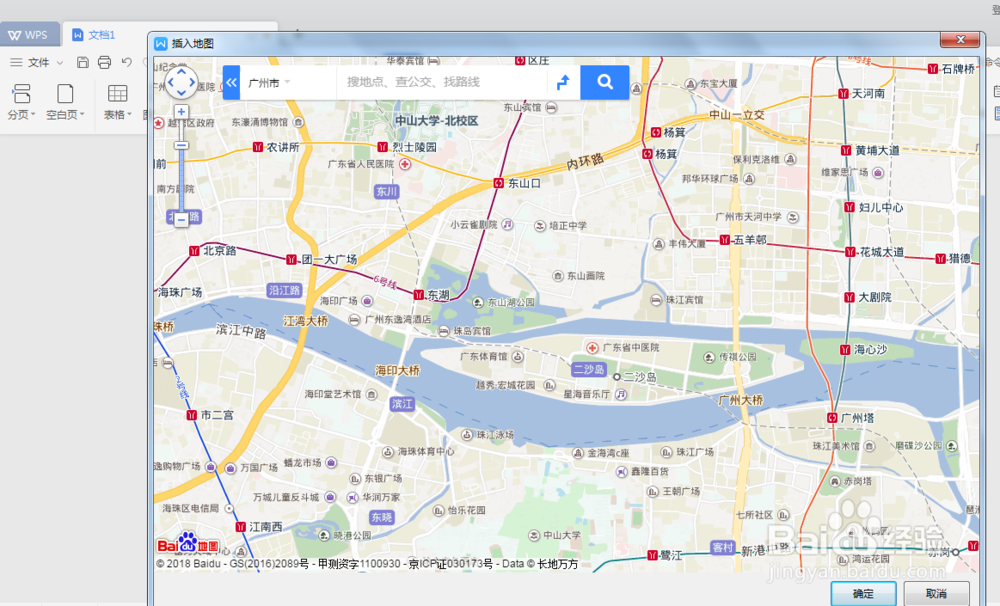Image resolution: width=1000 pixels, height=606 pixels.
Task: Click the 客村 label
Action: 723,547
